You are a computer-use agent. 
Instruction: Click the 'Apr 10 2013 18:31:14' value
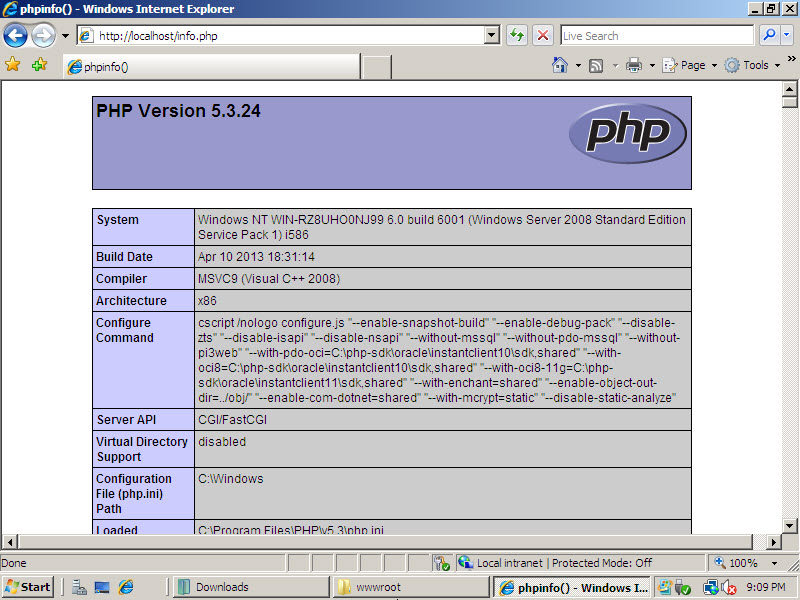[256, 257]
